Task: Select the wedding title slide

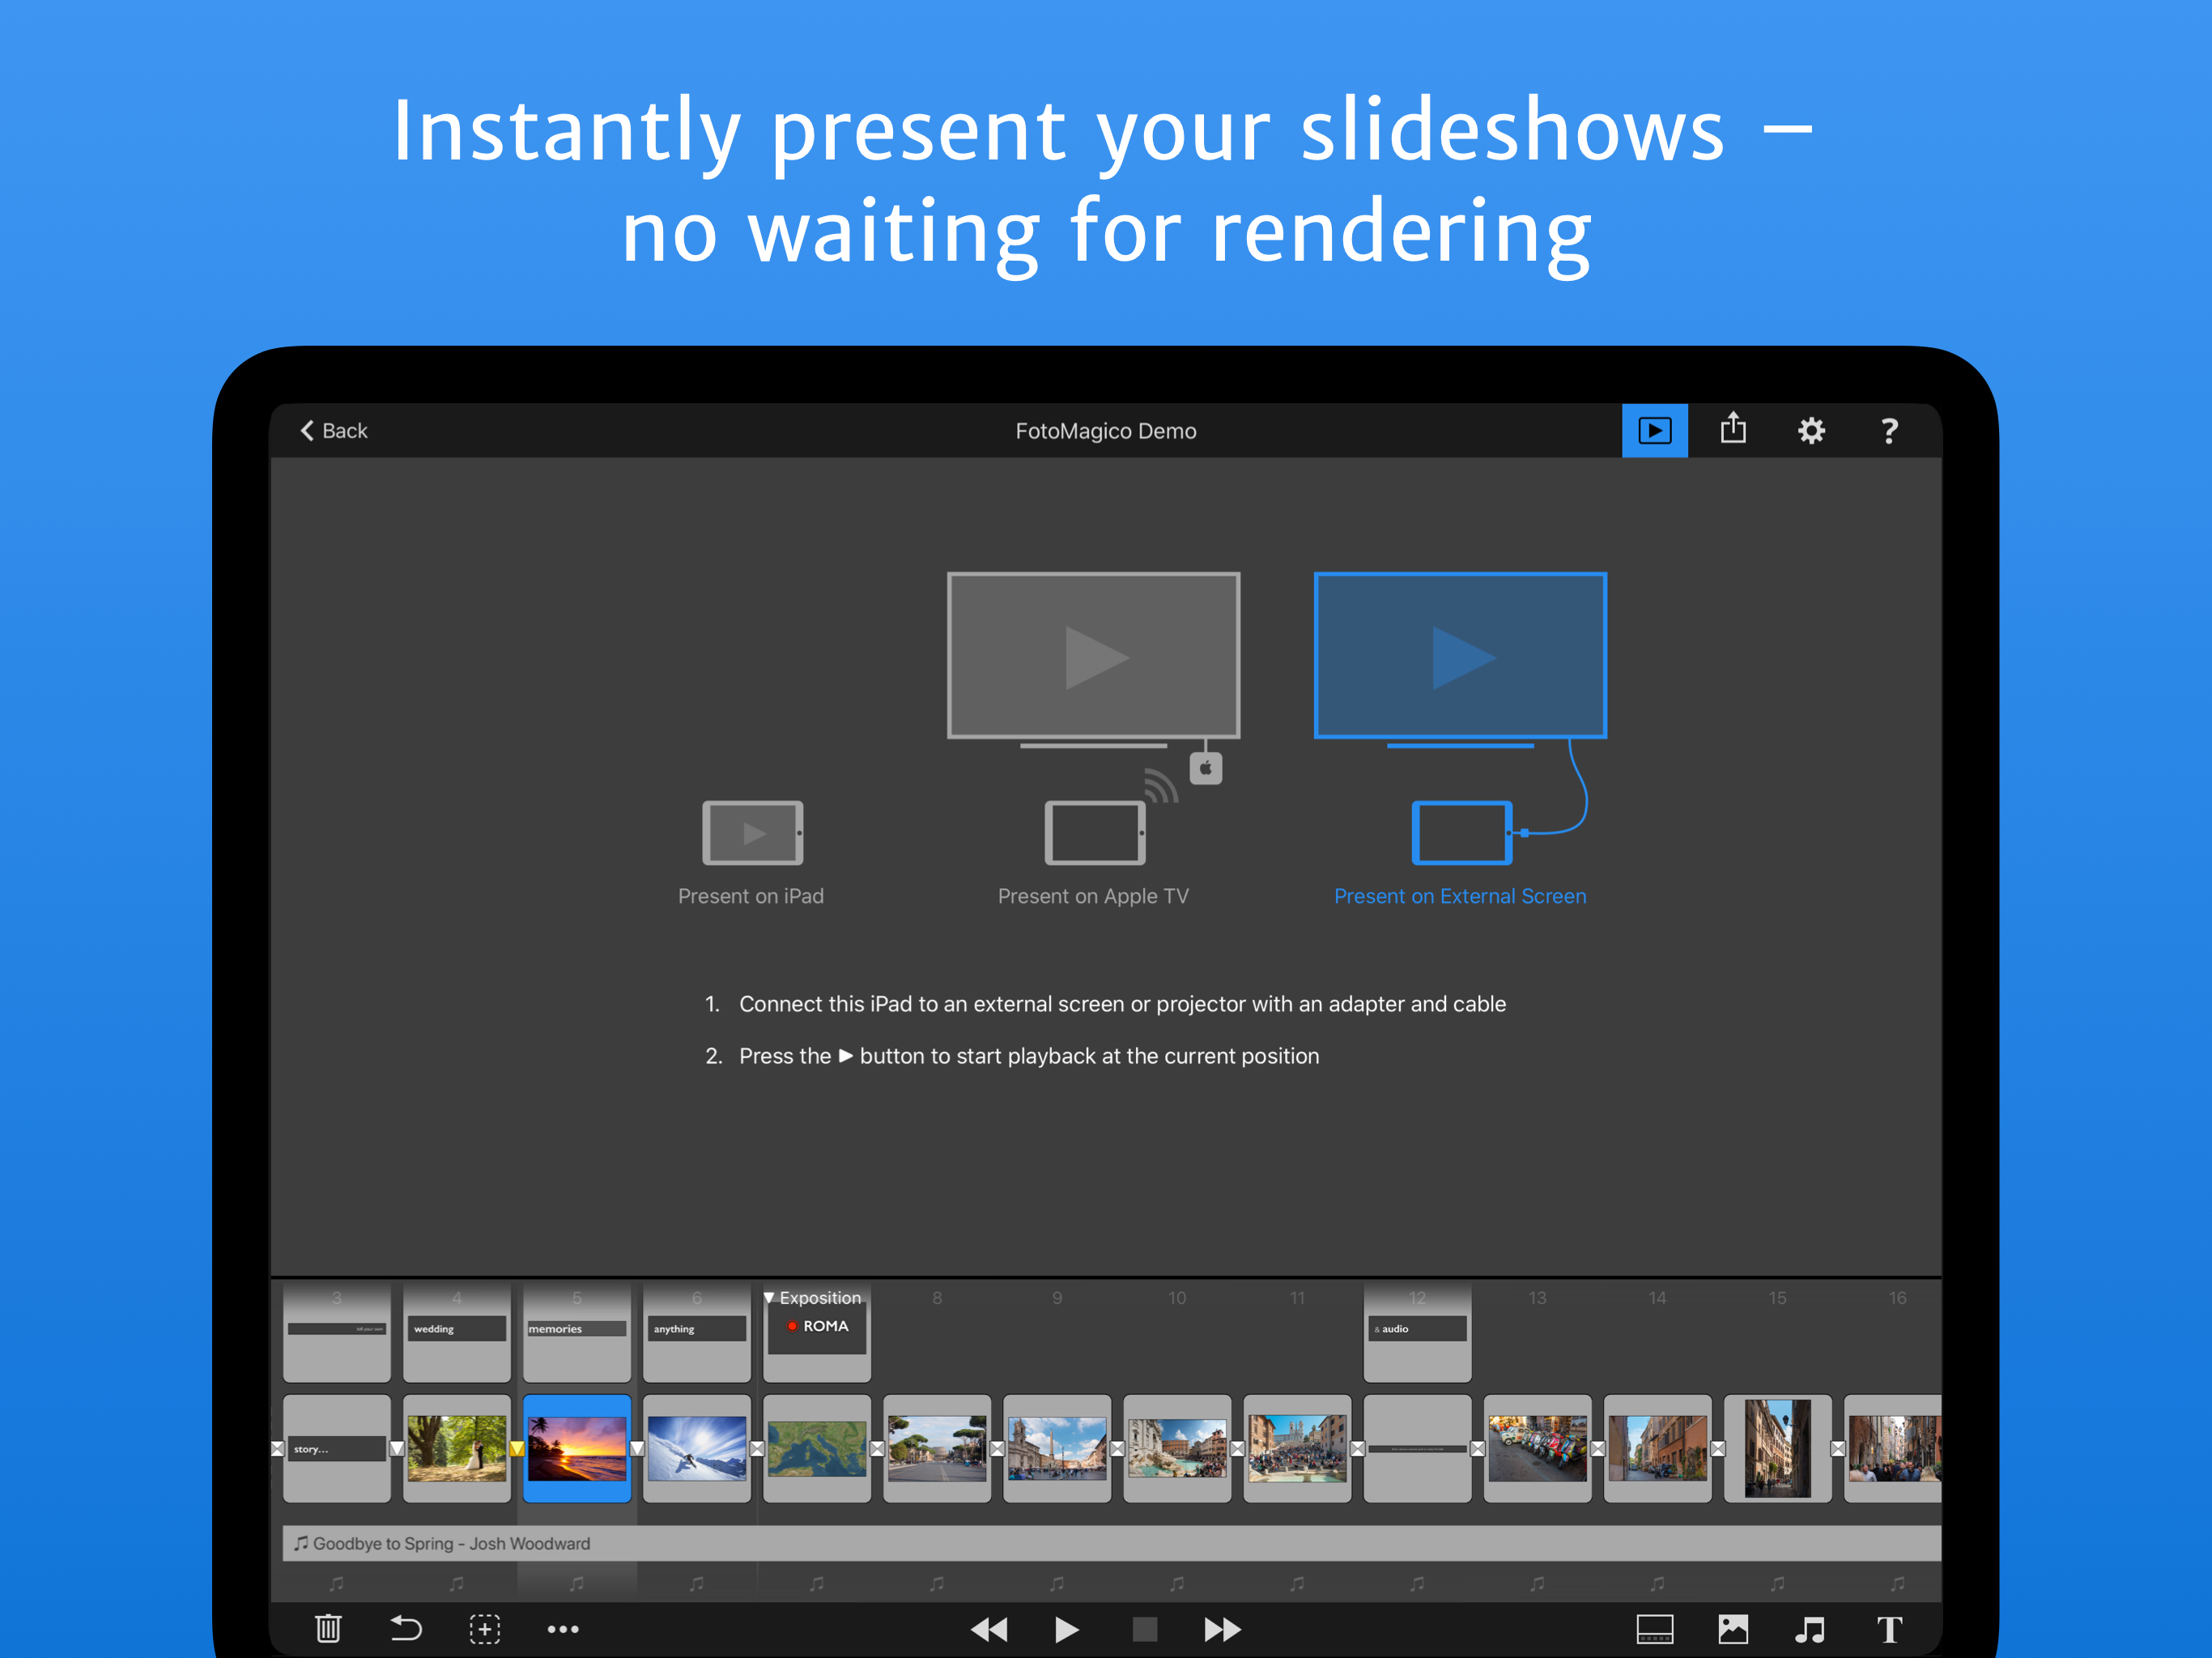Action: tap(457, 1333)
